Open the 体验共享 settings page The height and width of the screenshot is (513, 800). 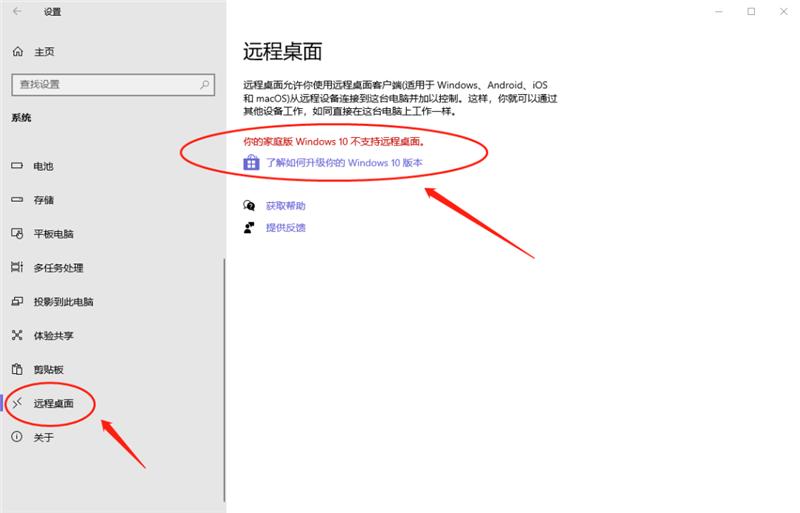click(54, 336)
